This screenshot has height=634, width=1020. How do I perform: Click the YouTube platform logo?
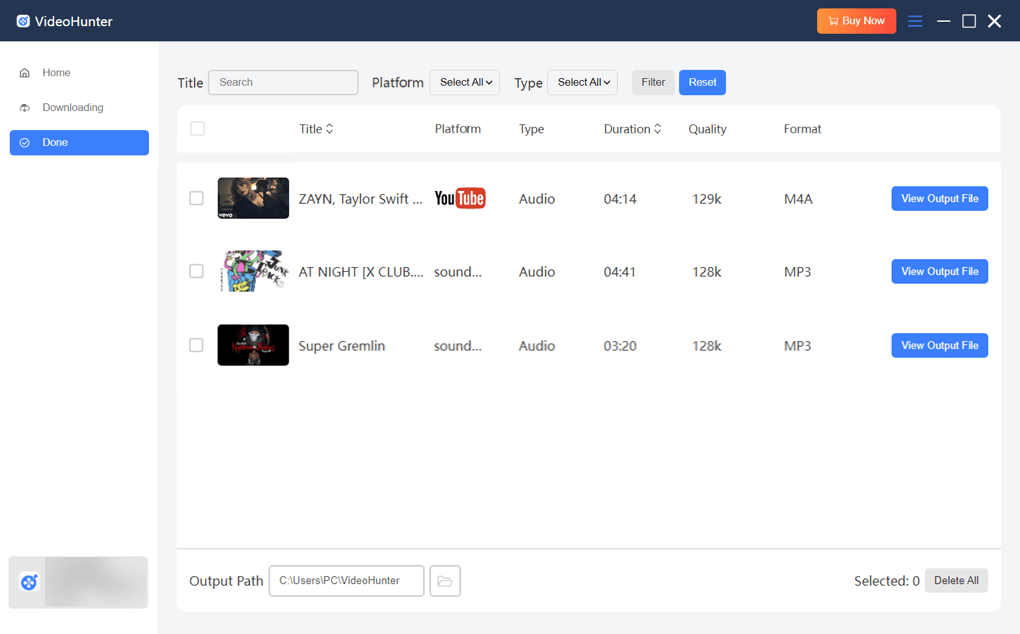459,199
